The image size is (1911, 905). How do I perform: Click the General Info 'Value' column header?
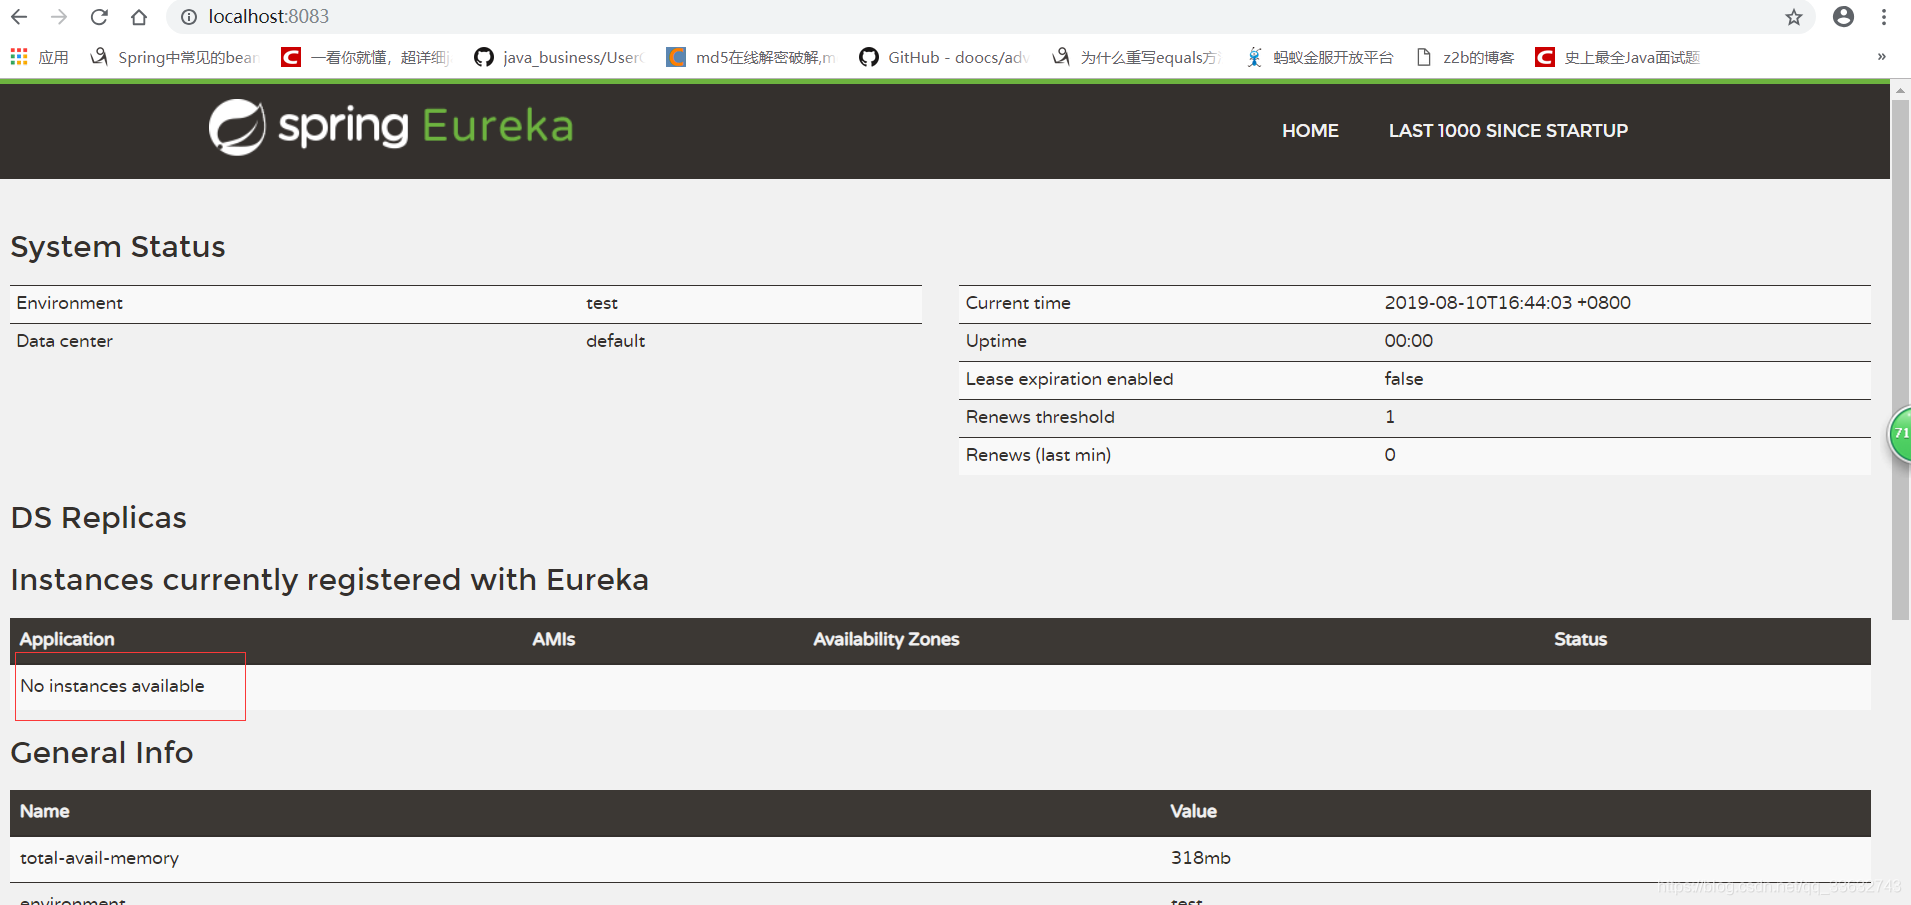[x=1193, y=811]
